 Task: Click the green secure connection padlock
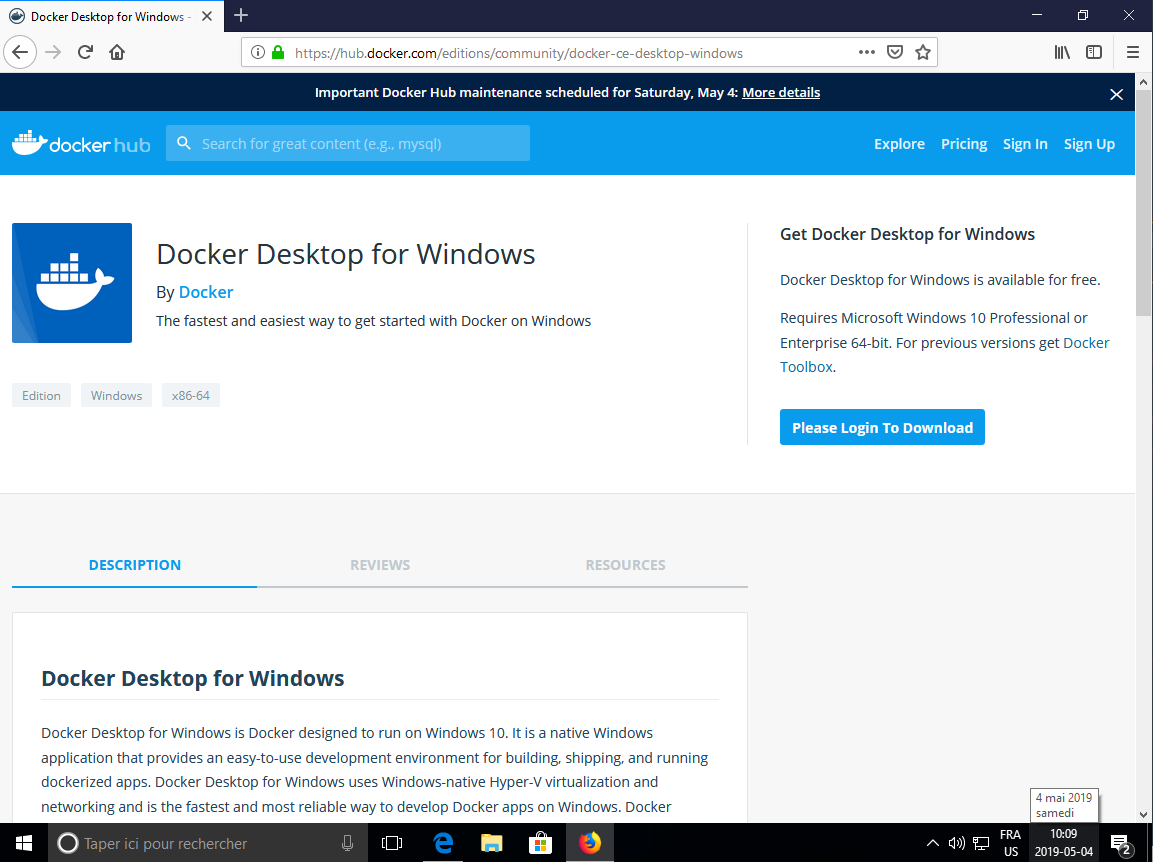click(278, 52)
